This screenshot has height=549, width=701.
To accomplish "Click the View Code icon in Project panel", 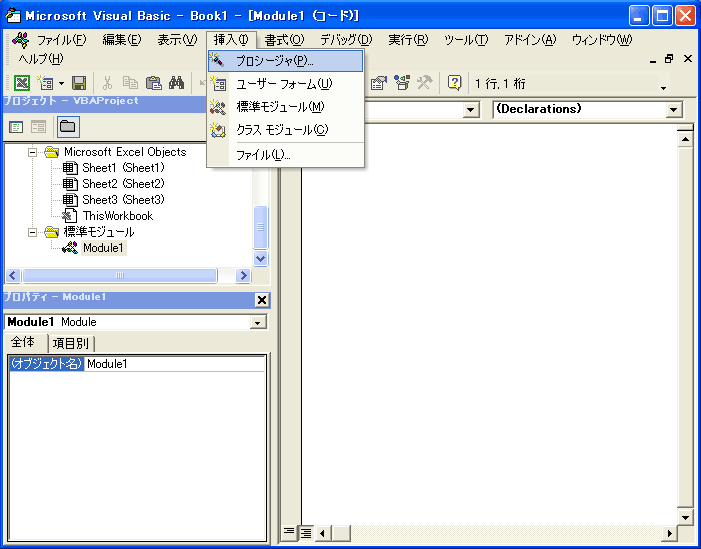I will coord(16,127).
